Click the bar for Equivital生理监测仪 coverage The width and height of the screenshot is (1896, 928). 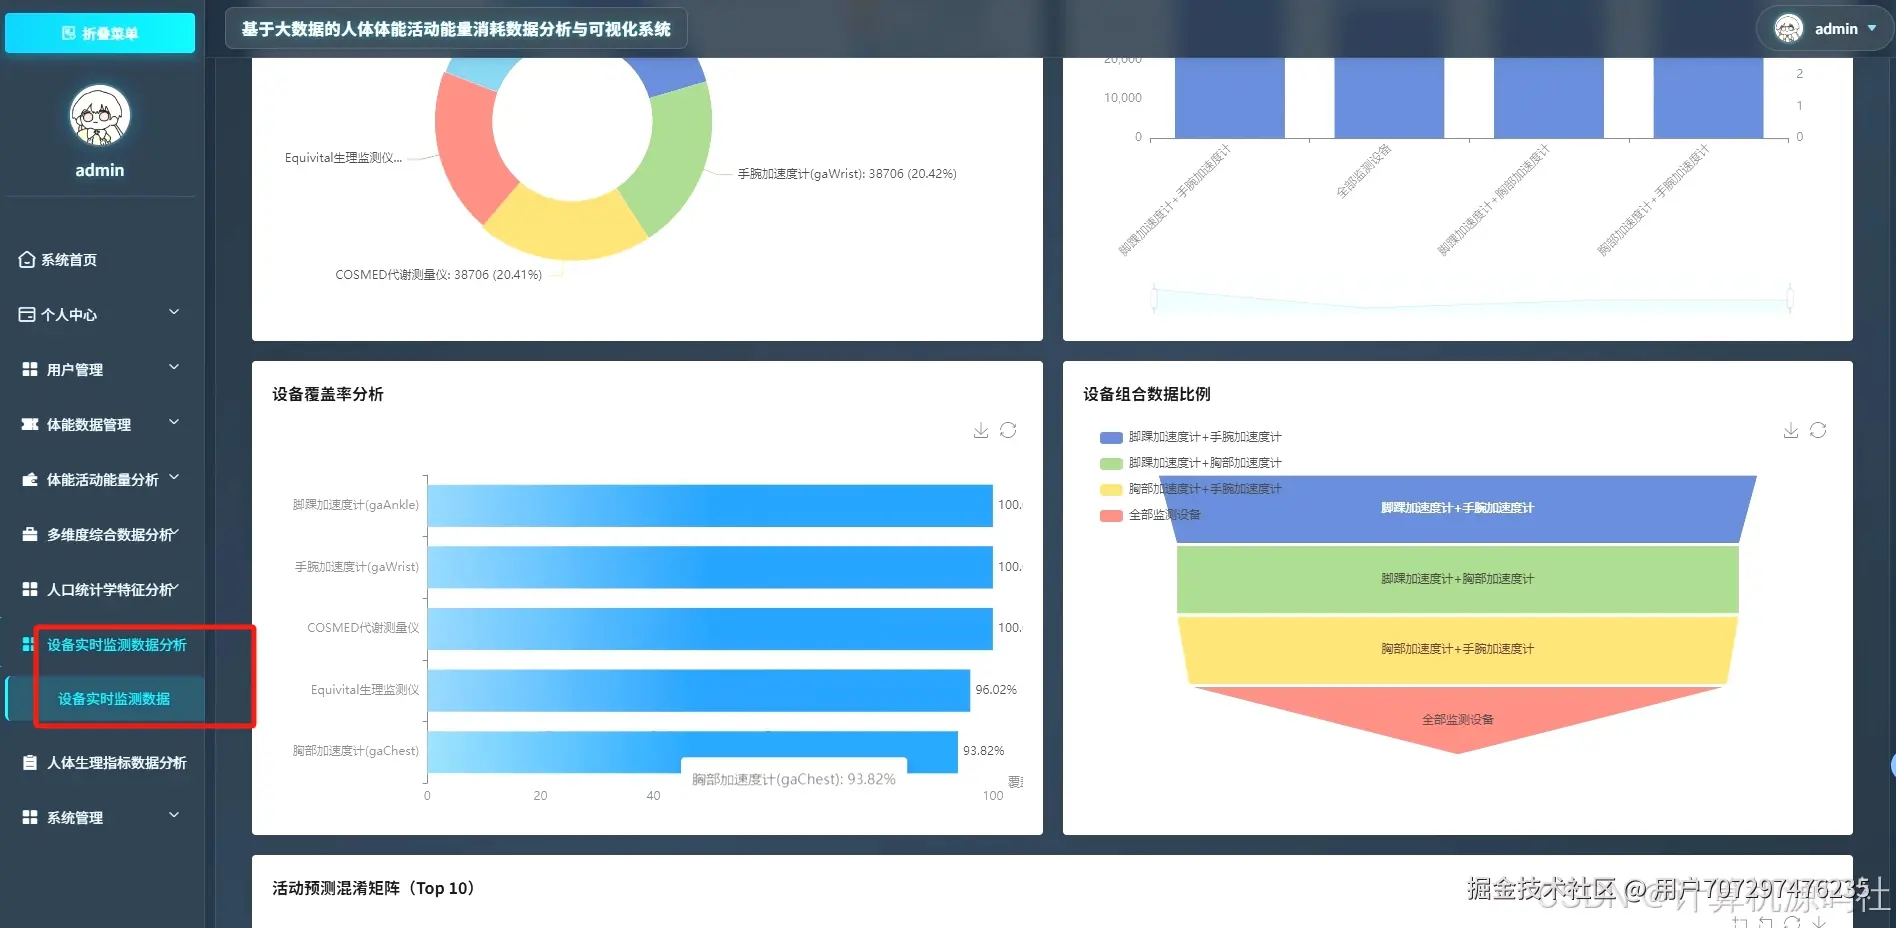[699, 690]
